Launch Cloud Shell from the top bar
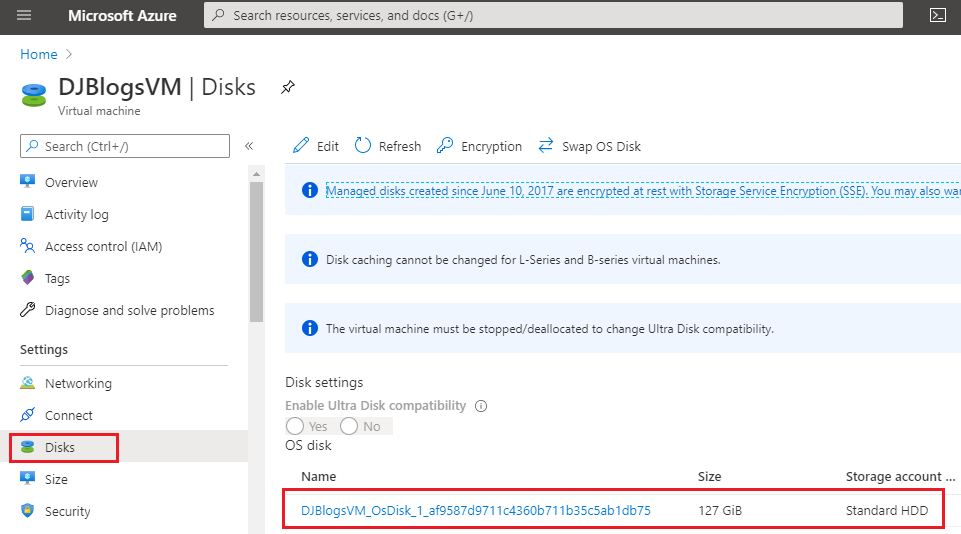 938,15
